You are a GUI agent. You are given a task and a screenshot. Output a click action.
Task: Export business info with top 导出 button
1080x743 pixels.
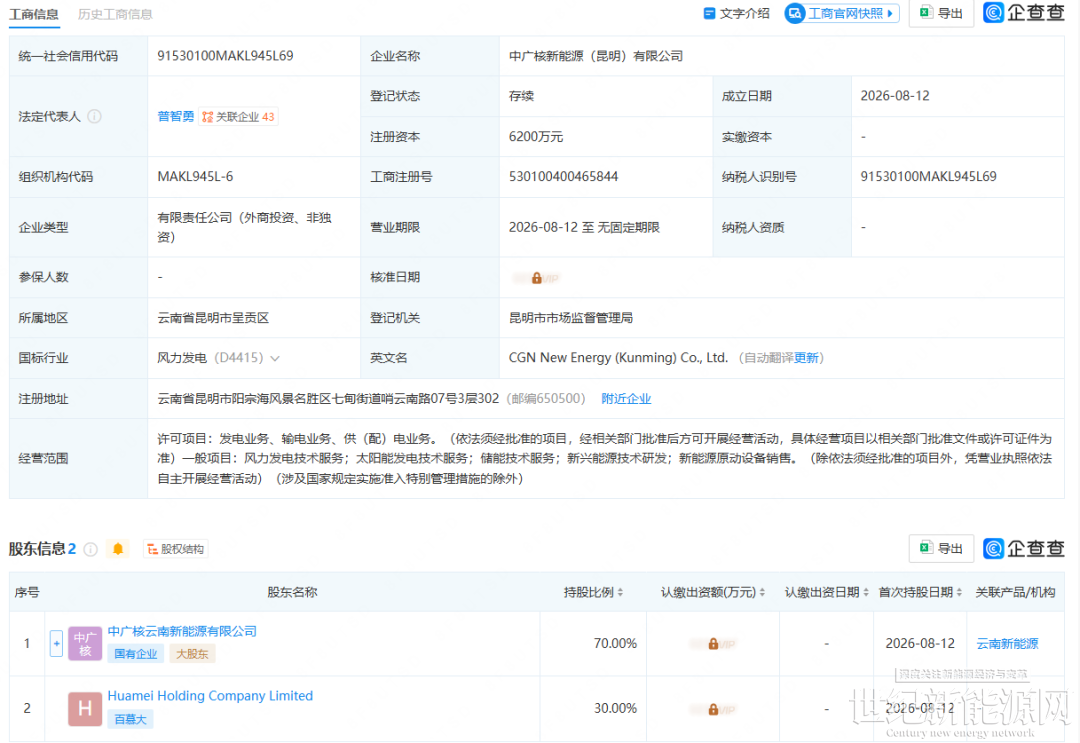(942, 13)
